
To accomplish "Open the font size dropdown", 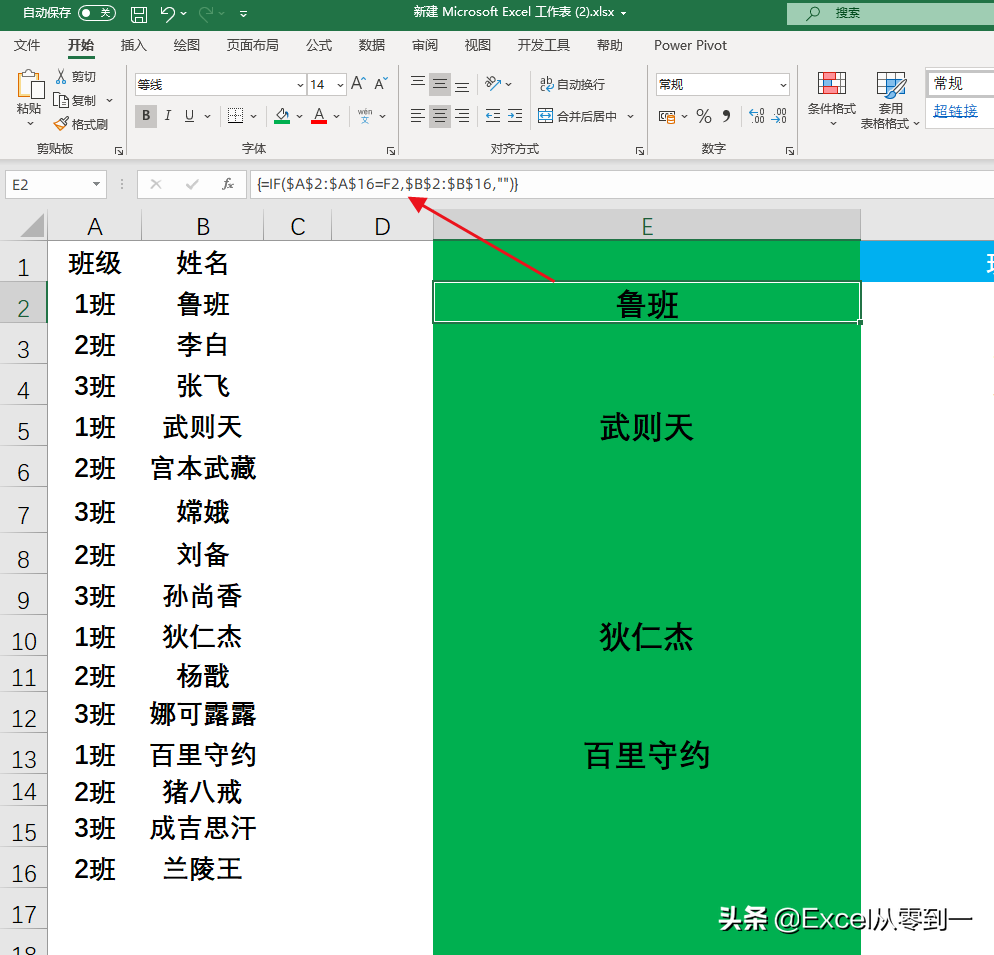I will pyautogui.click(x=340, y=85).
